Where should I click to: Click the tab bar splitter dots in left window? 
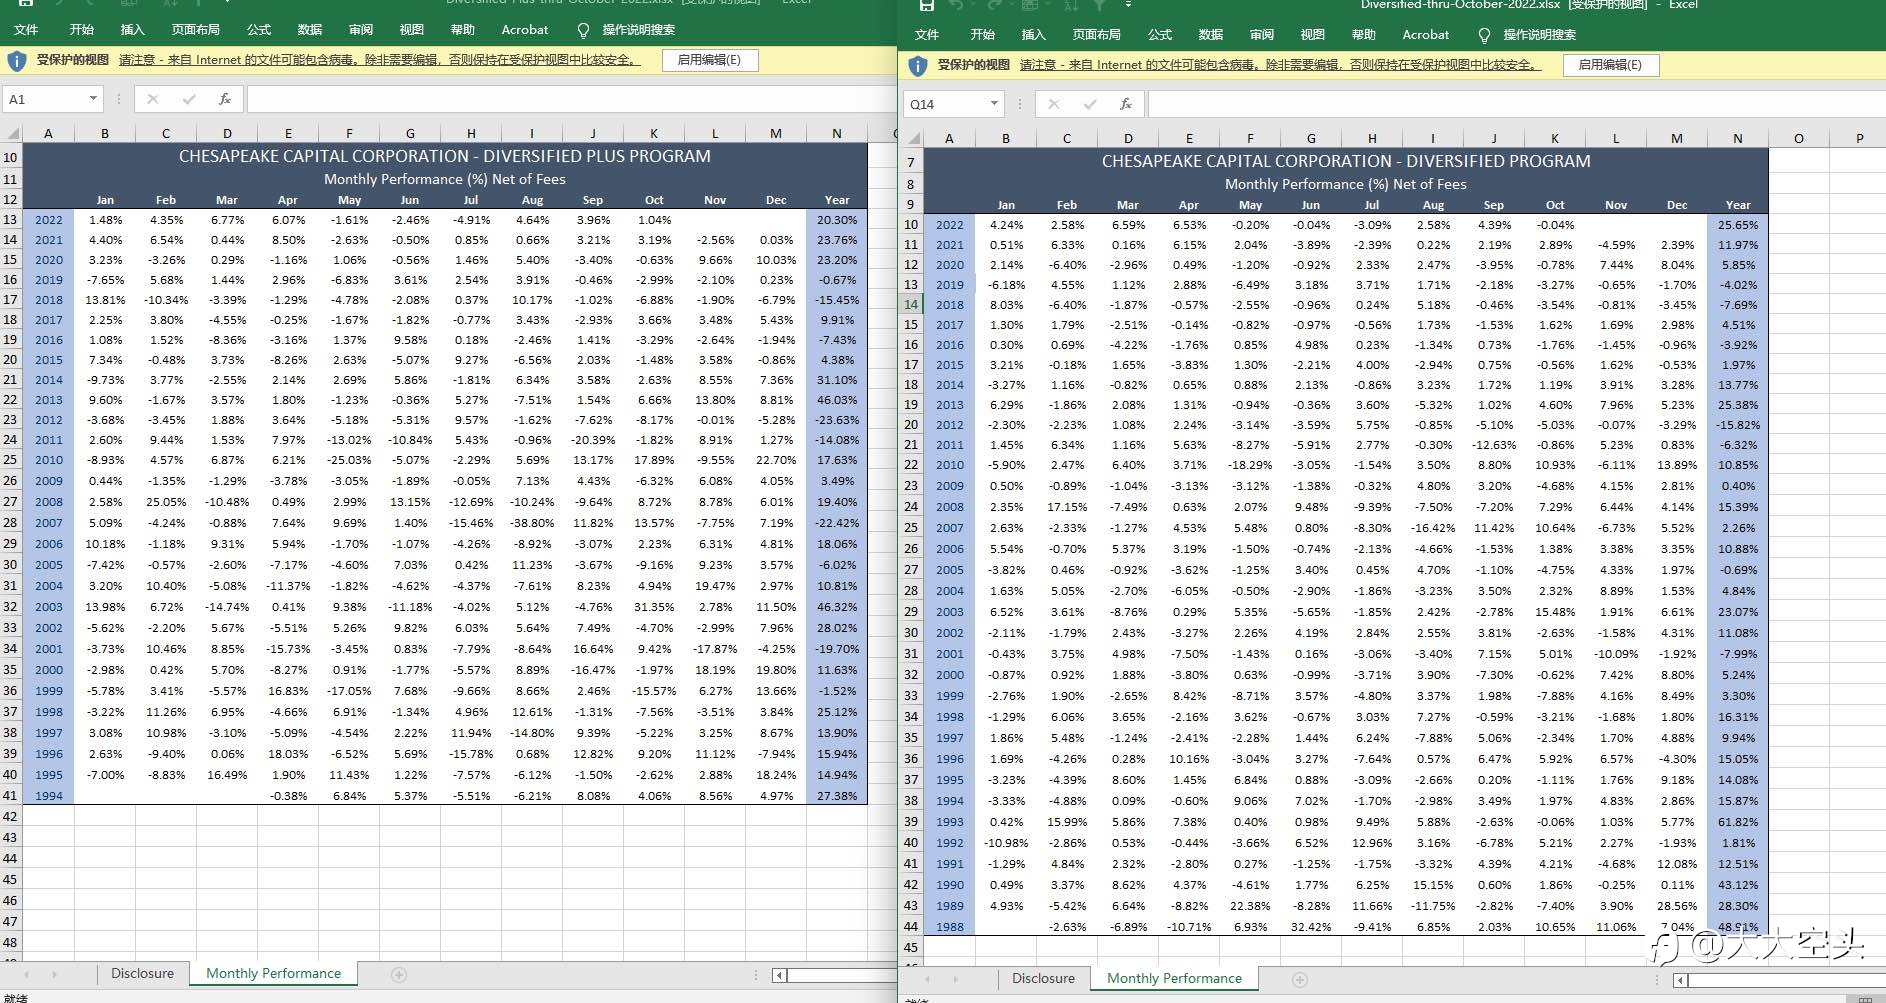tap(757, 974)
